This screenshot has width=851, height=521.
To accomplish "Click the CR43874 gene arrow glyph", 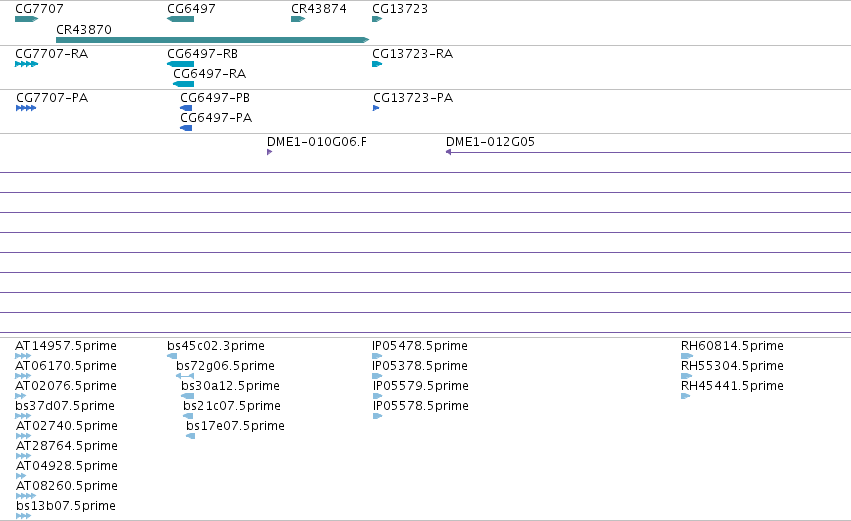I will tap(298, 19).
